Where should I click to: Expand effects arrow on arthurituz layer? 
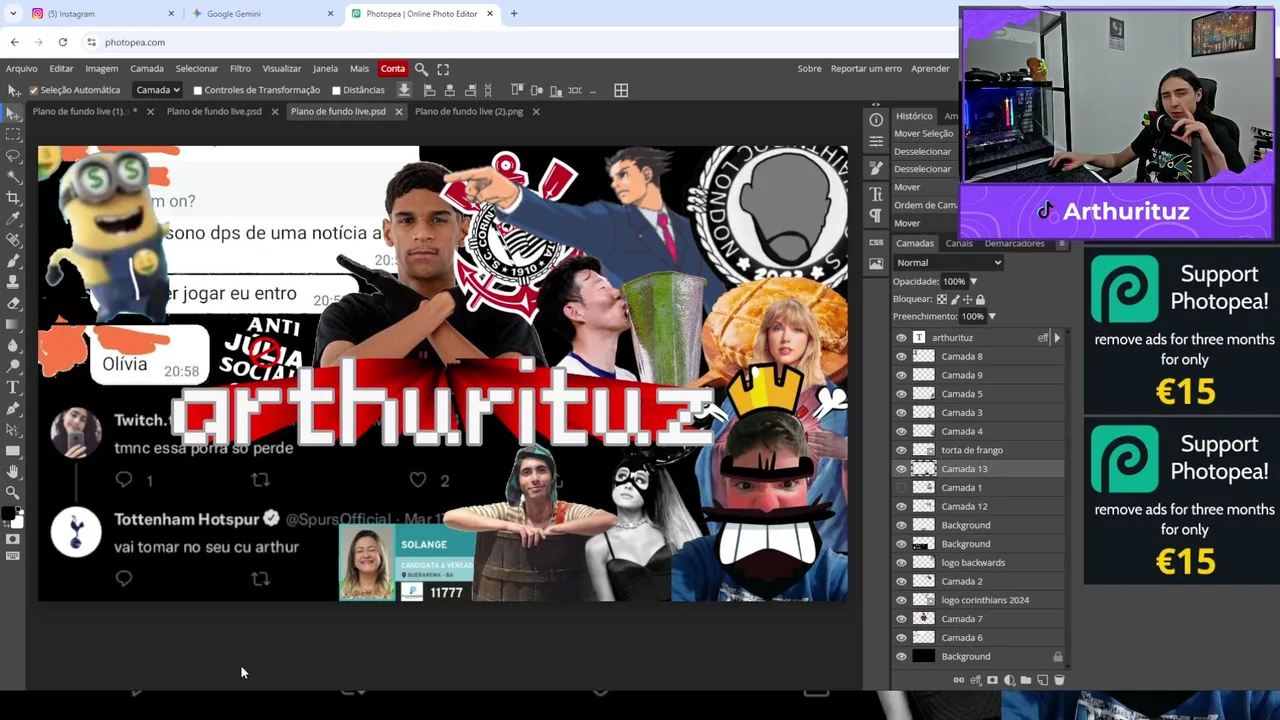[1057, 338]
